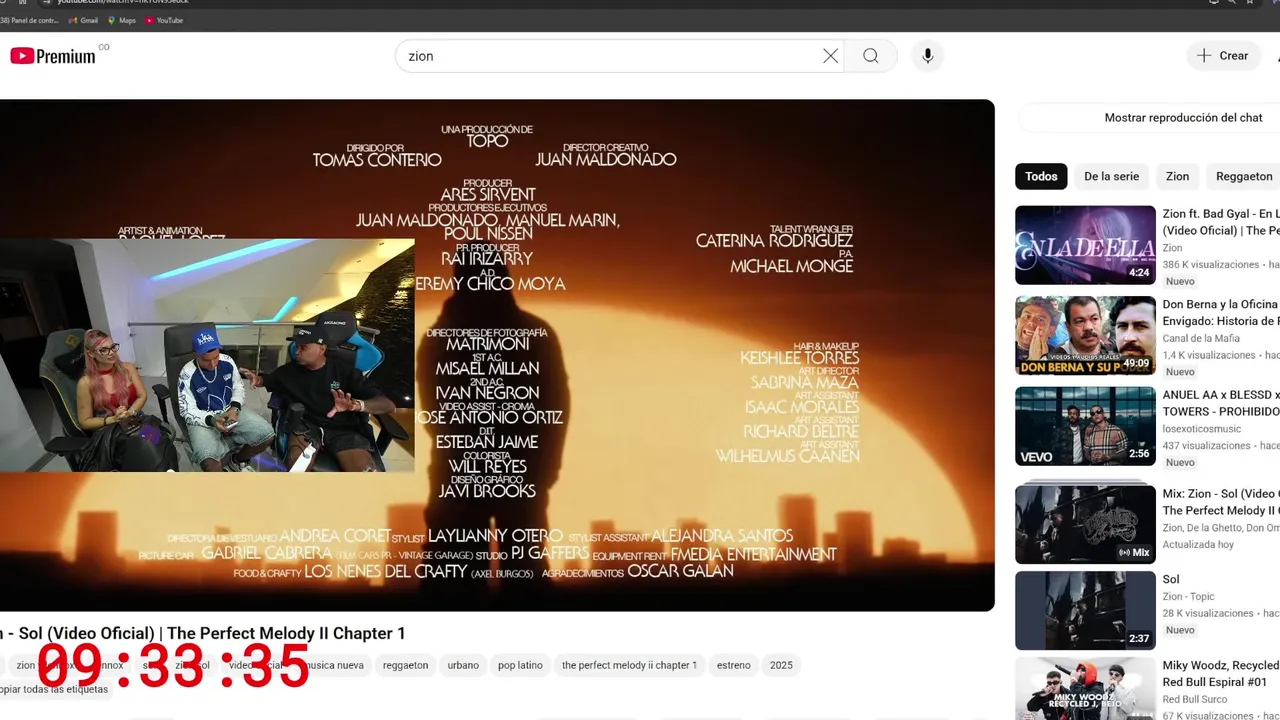Open the 'Mix: Zion - Sol' playlist thumbnail
Viewport: 1280px width, 720px height.
click(x=1085, y=524)
